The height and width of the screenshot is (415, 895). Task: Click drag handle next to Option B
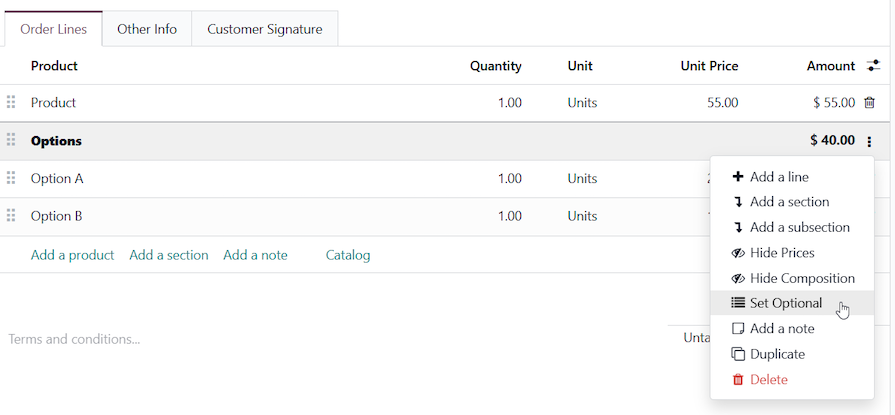click(x=11, y=216)
